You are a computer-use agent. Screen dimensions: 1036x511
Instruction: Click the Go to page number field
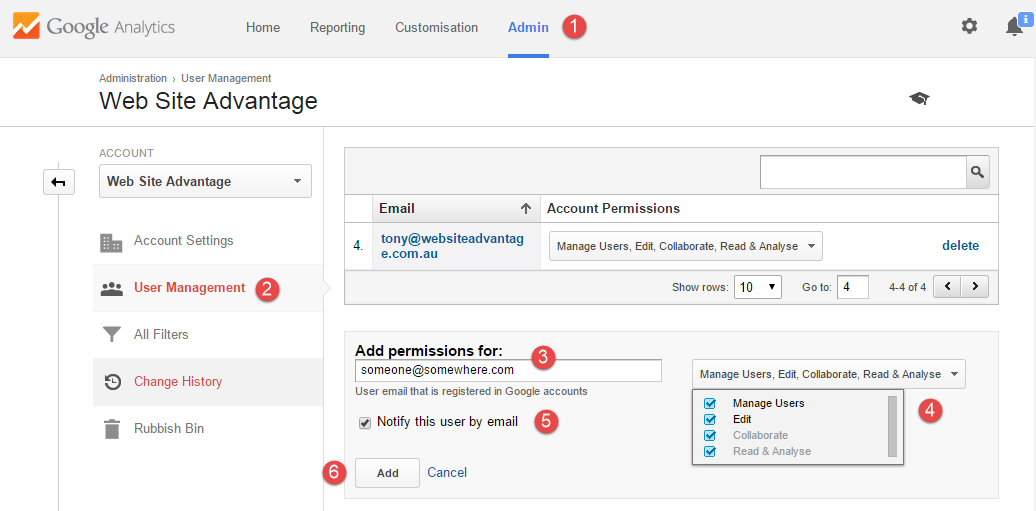tap(853, 288)
